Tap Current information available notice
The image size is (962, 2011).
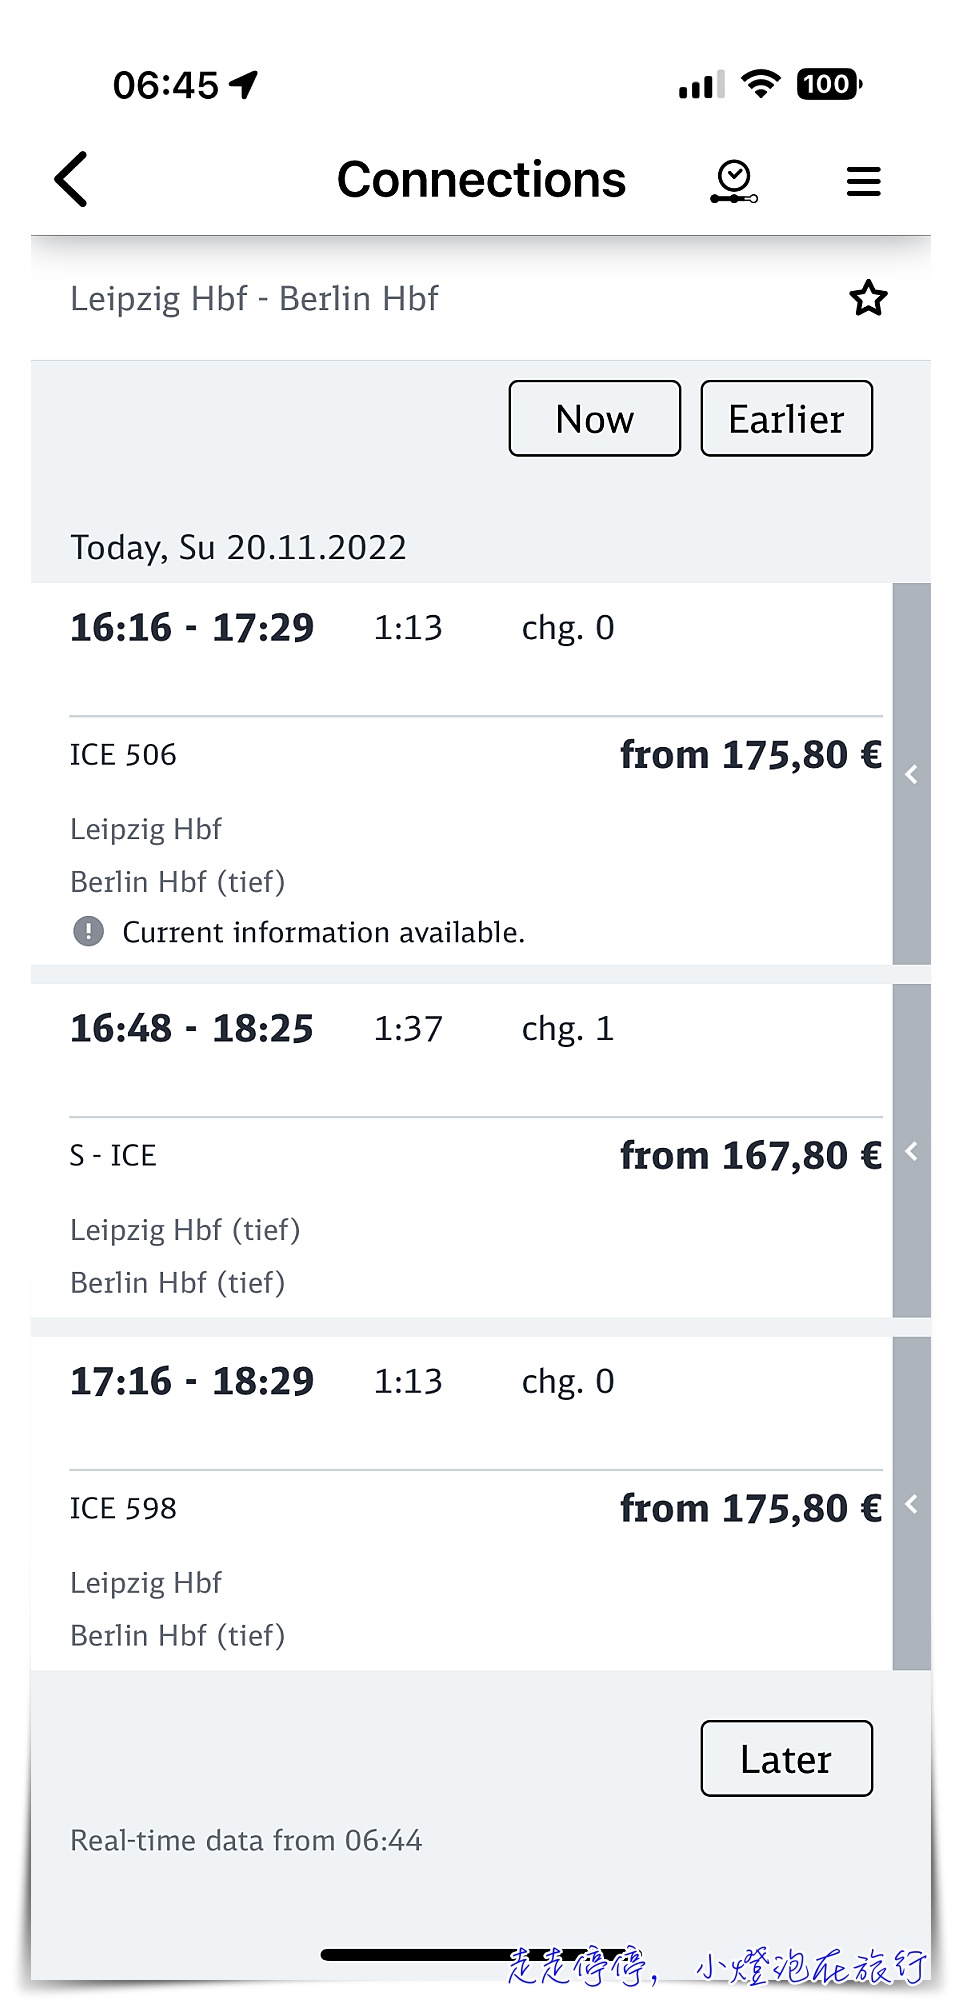323,933
